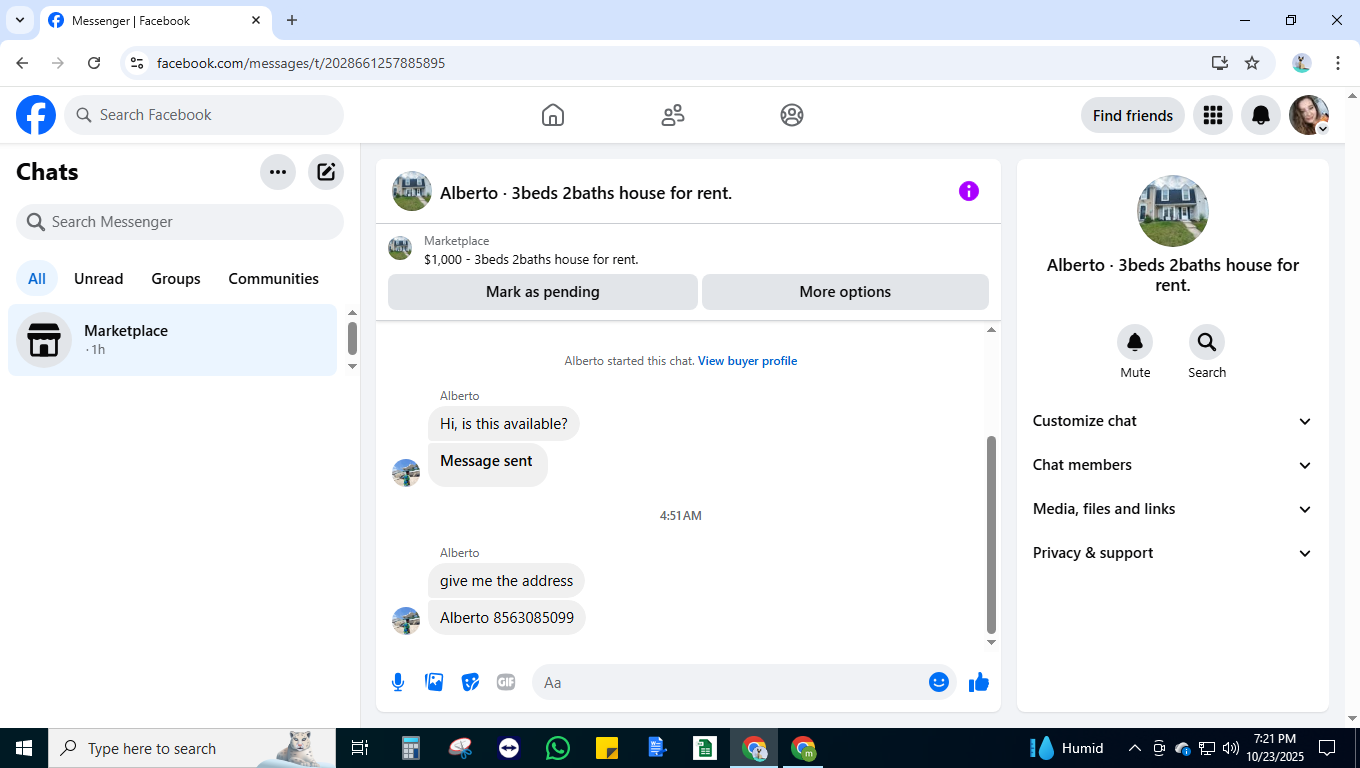Open Calculator from the taskbar

point(410,748)
